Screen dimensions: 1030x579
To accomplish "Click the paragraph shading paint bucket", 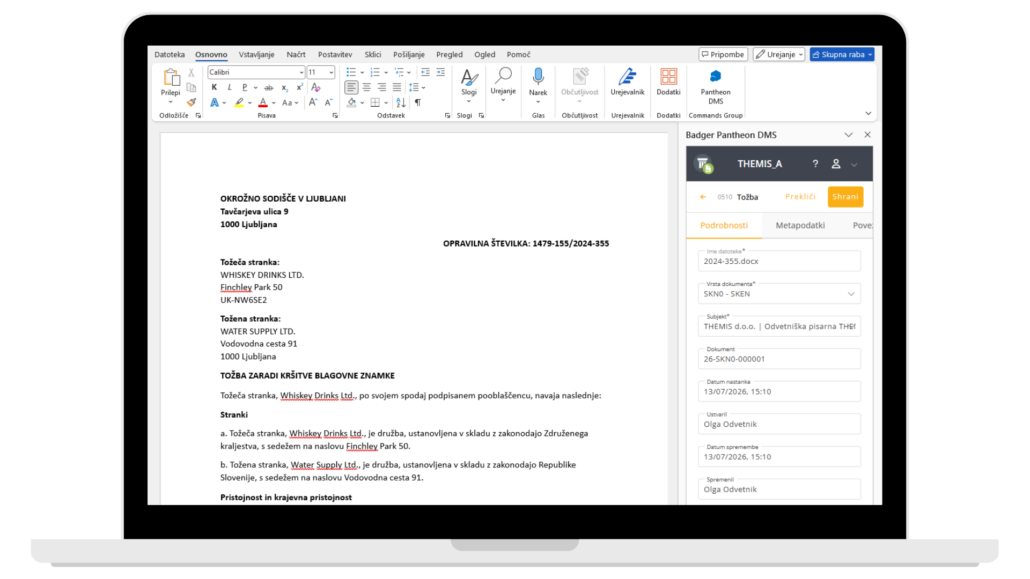I will pyautogui.click(x=351, y=103).
